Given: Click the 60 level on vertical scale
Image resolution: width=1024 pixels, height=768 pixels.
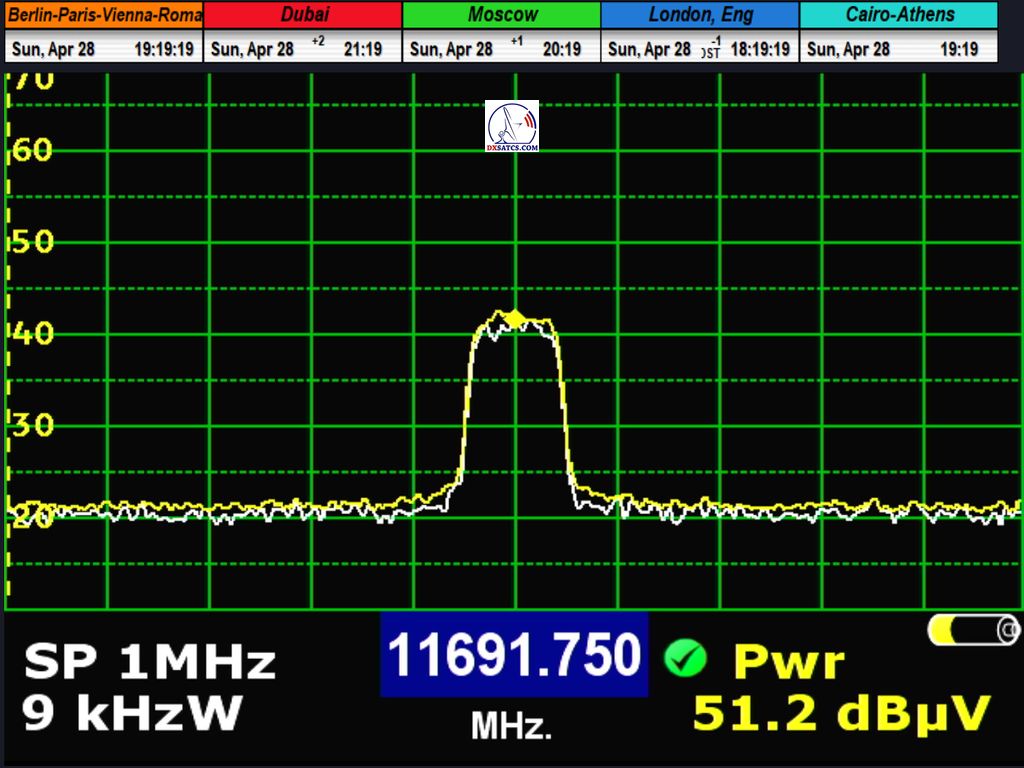Looking at the screenshot, I should coord(32,151).
